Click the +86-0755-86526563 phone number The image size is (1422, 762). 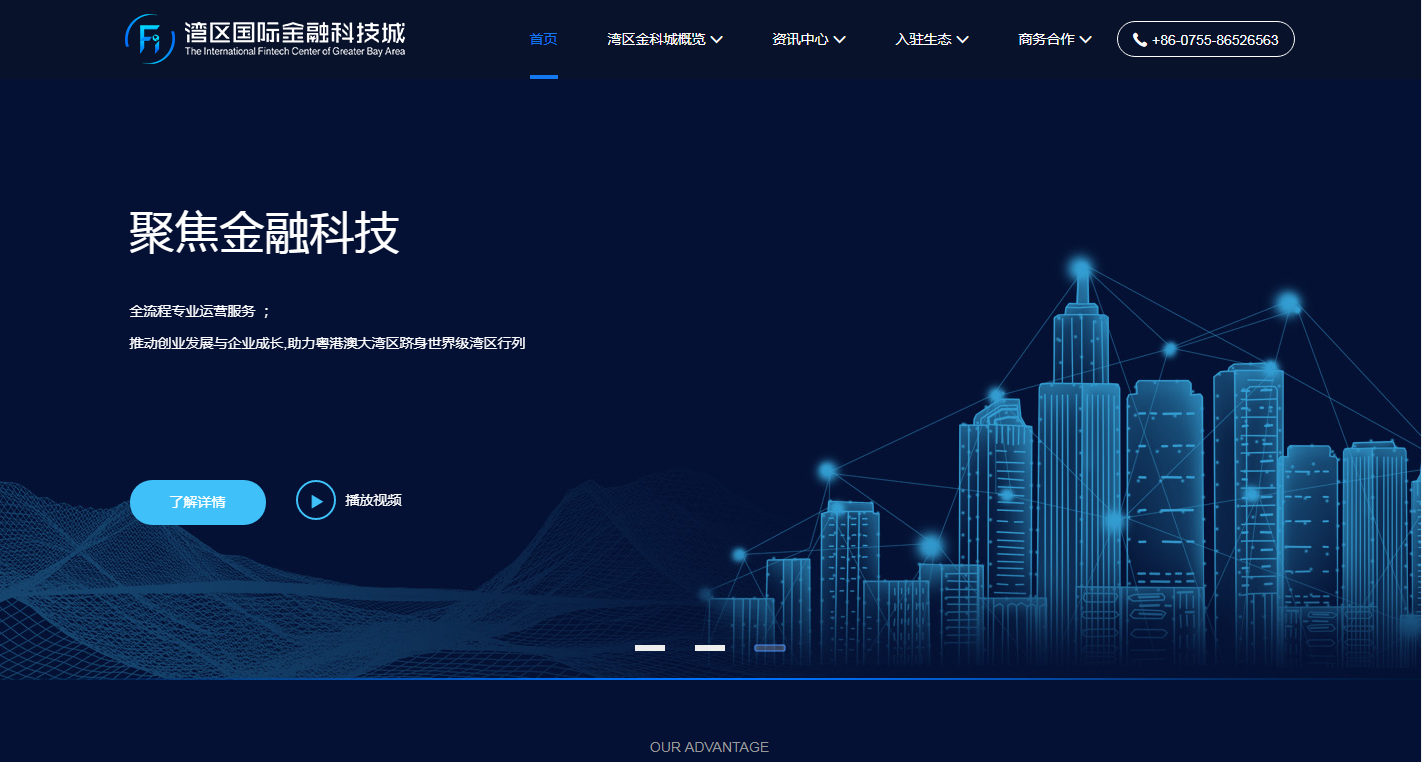coord(1215,40)
